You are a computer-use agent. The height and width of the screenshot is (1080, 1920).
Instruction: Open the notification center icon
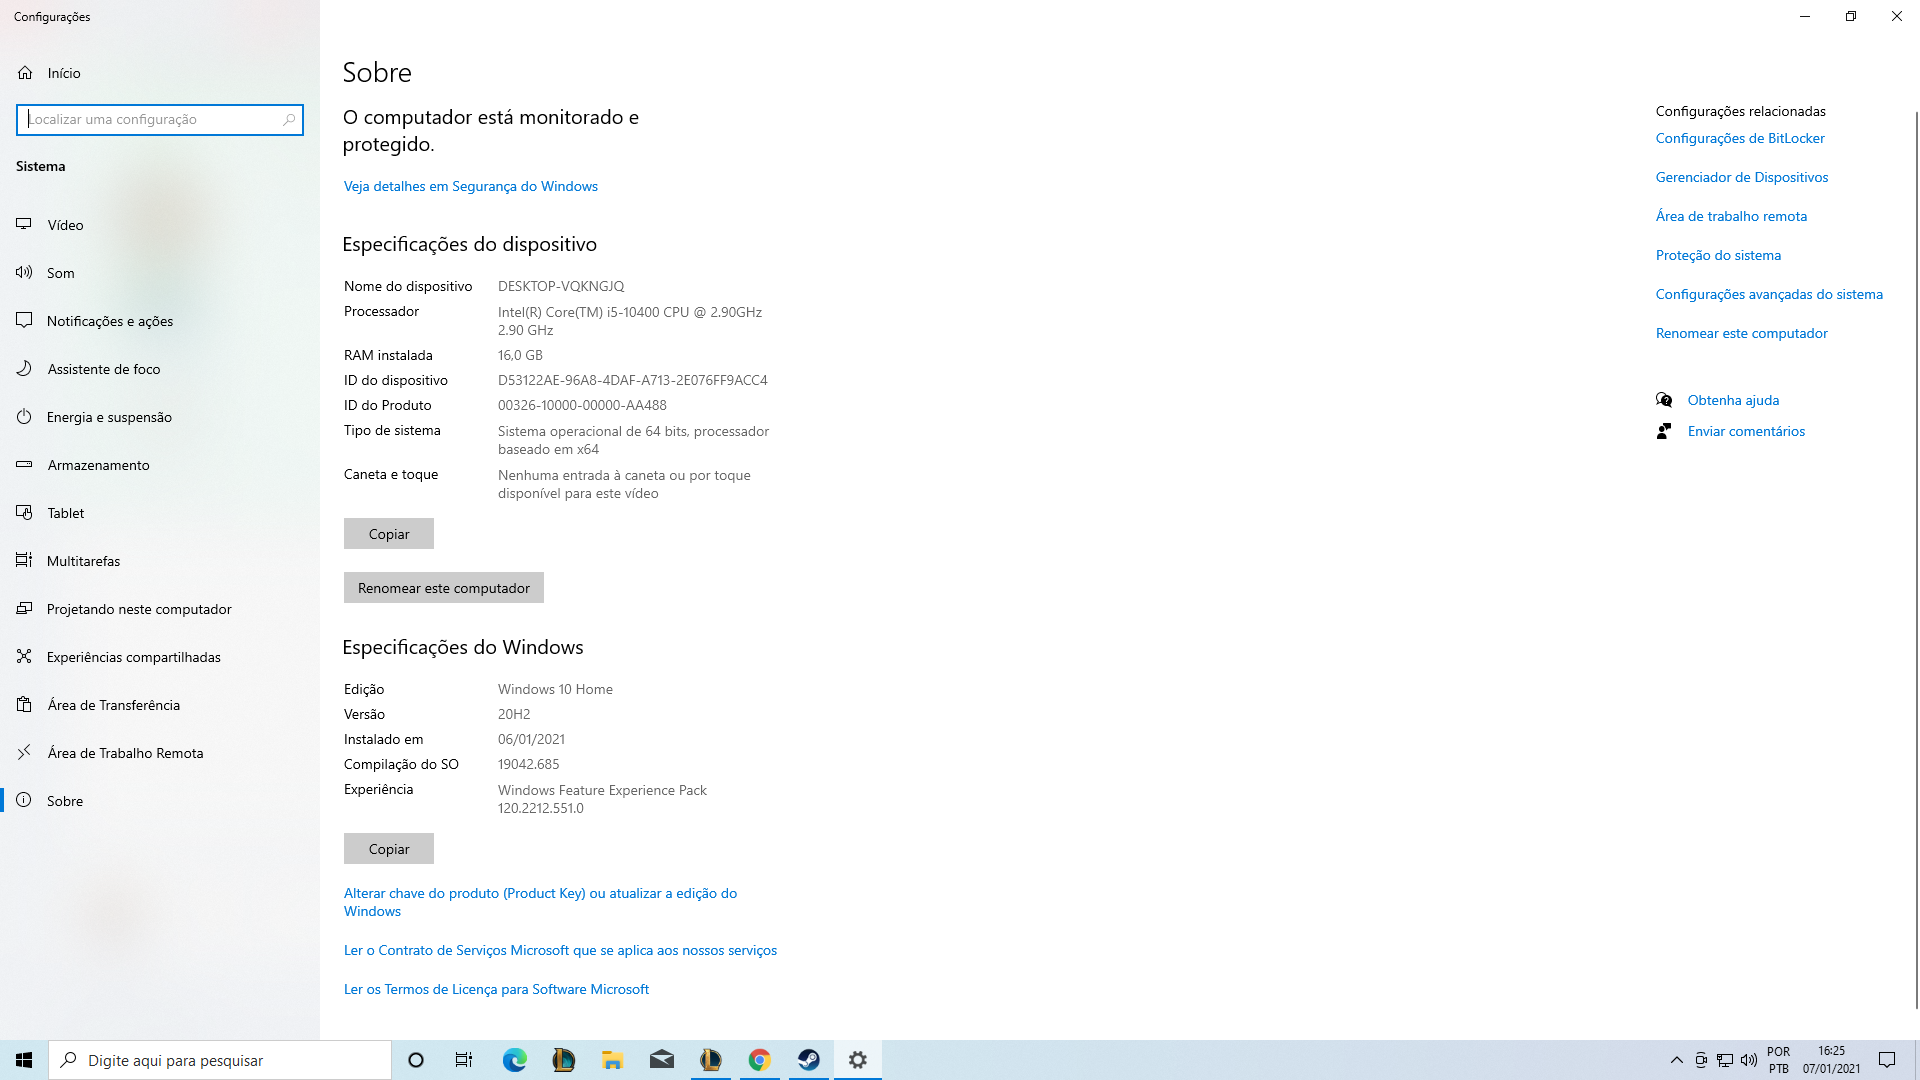pos(1887,1060)
